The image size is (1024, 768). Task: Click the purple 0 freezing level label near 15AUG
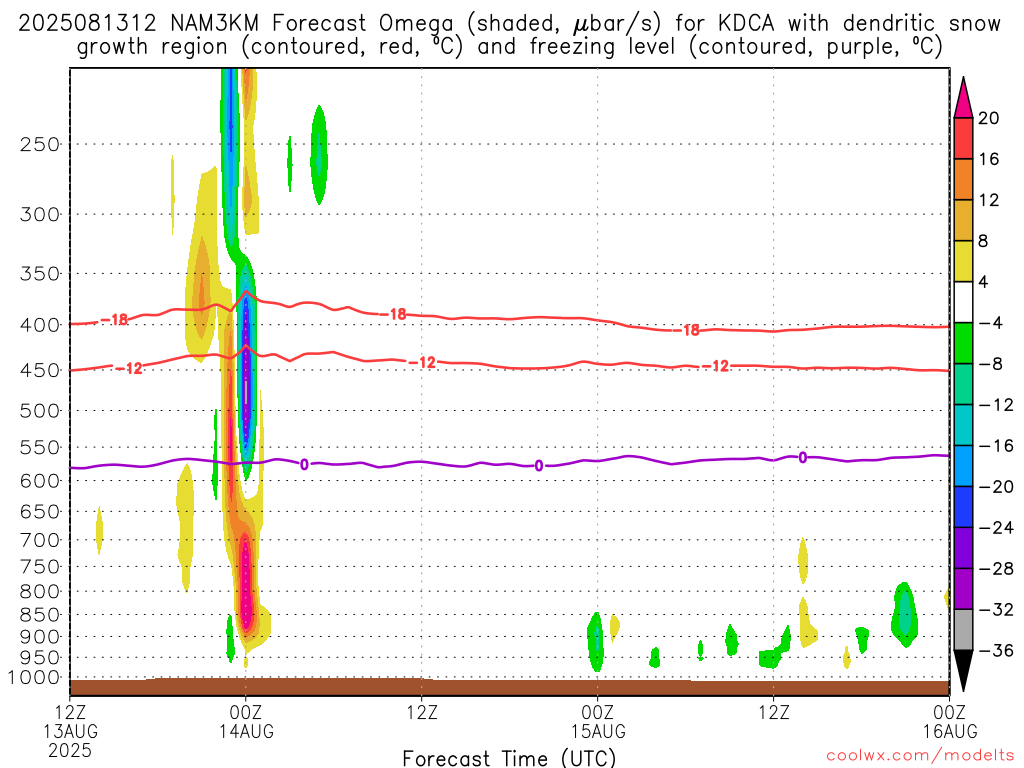(x=539, y=466)
